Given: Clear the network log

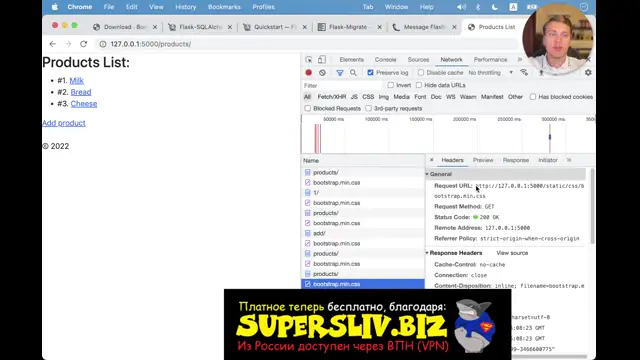Looking at the screenshot, I should [322, 73].
